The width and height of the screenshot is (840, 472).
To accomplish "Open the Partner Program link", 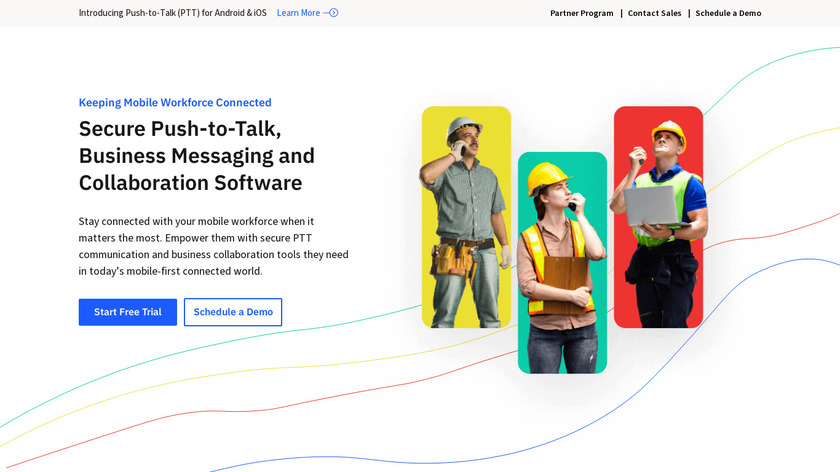I will pos(581,13).
